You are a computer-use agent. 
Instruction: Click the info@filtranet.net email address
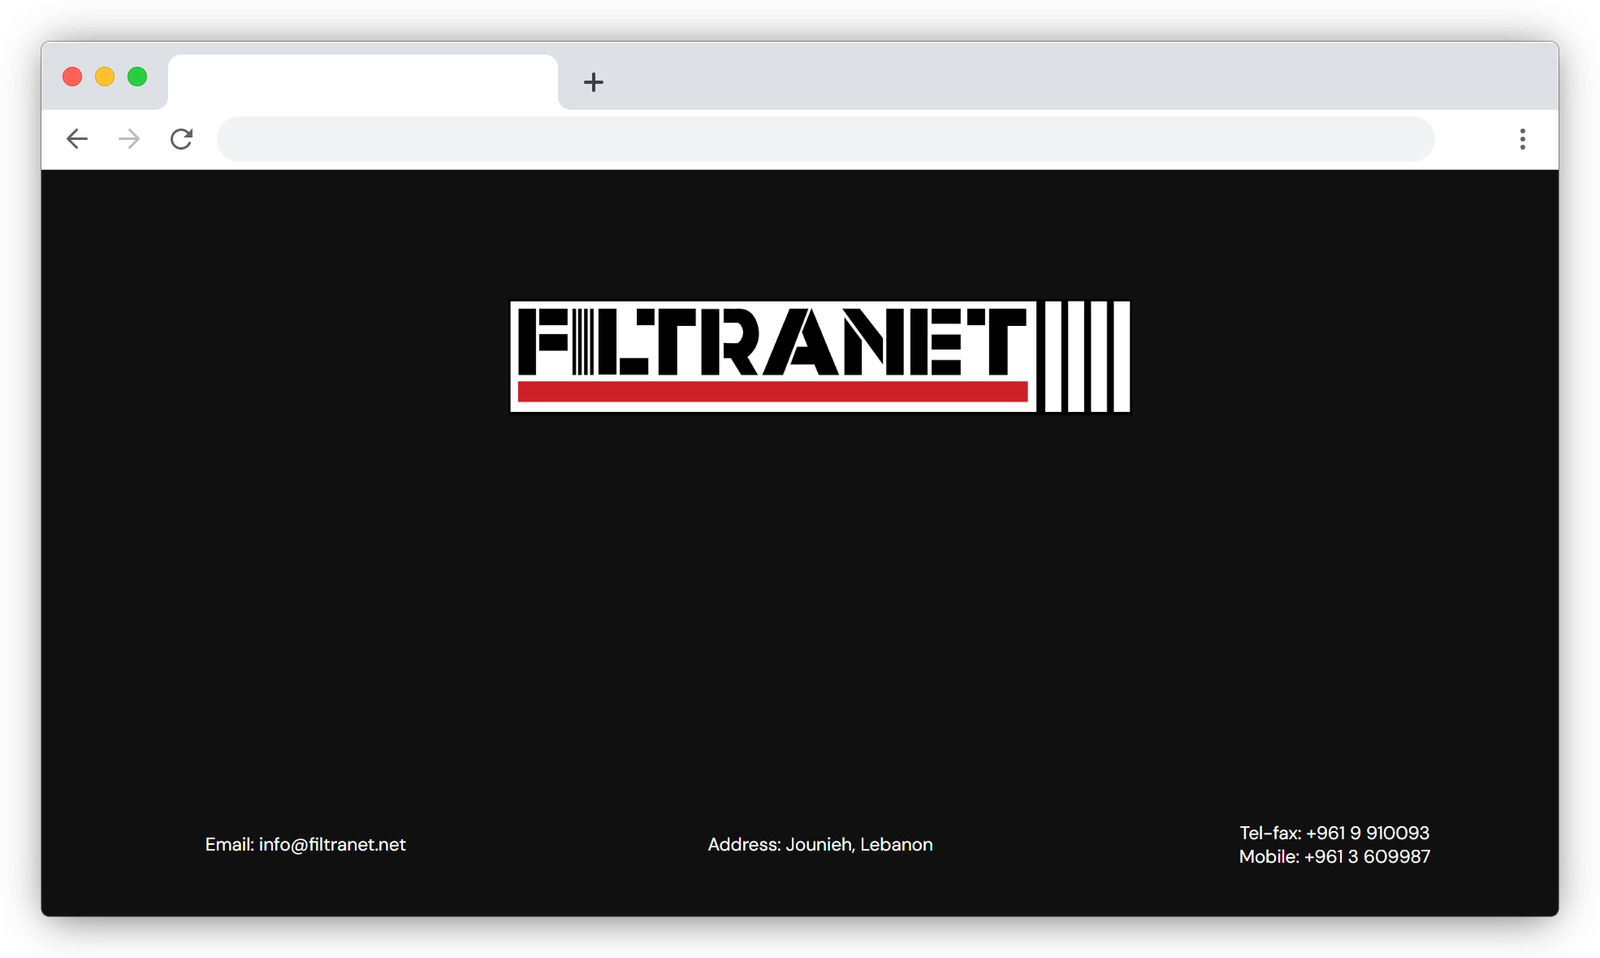coord(332,845)
